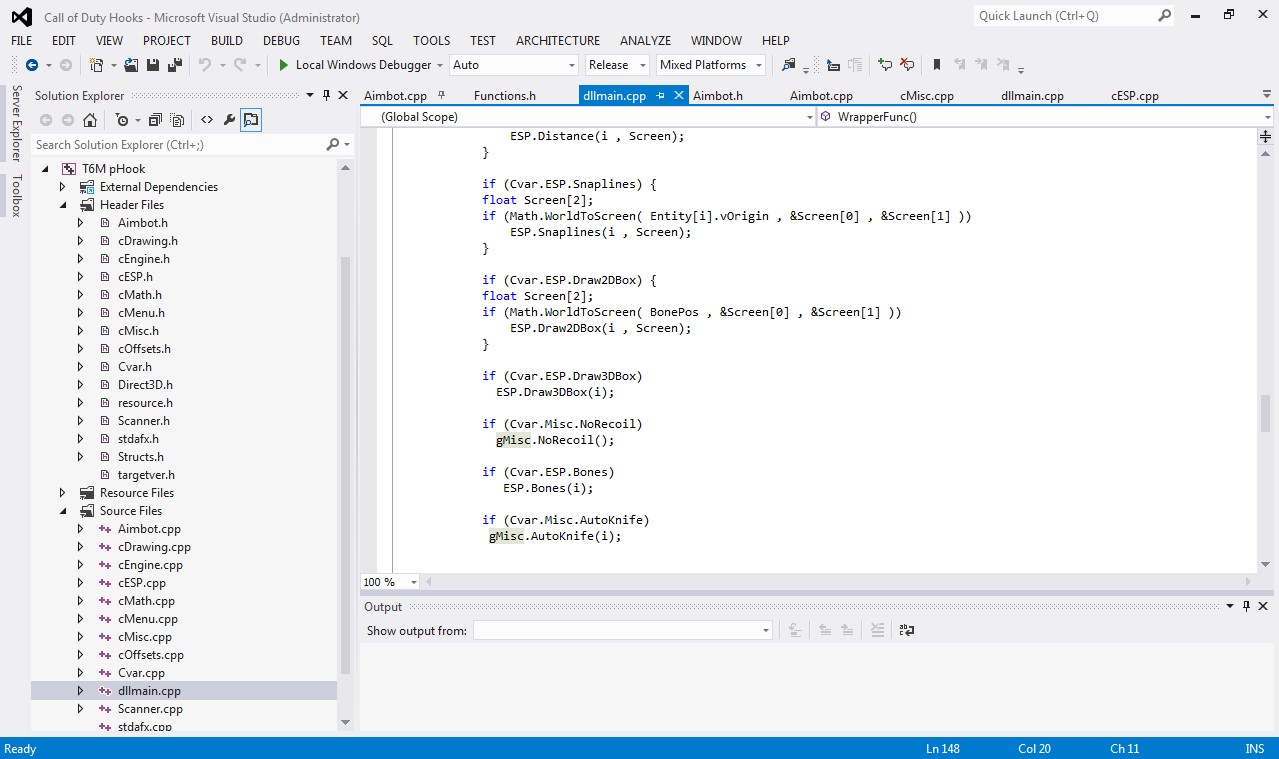
Task: Open the Toolbox side tab
Action: [16, 195]
